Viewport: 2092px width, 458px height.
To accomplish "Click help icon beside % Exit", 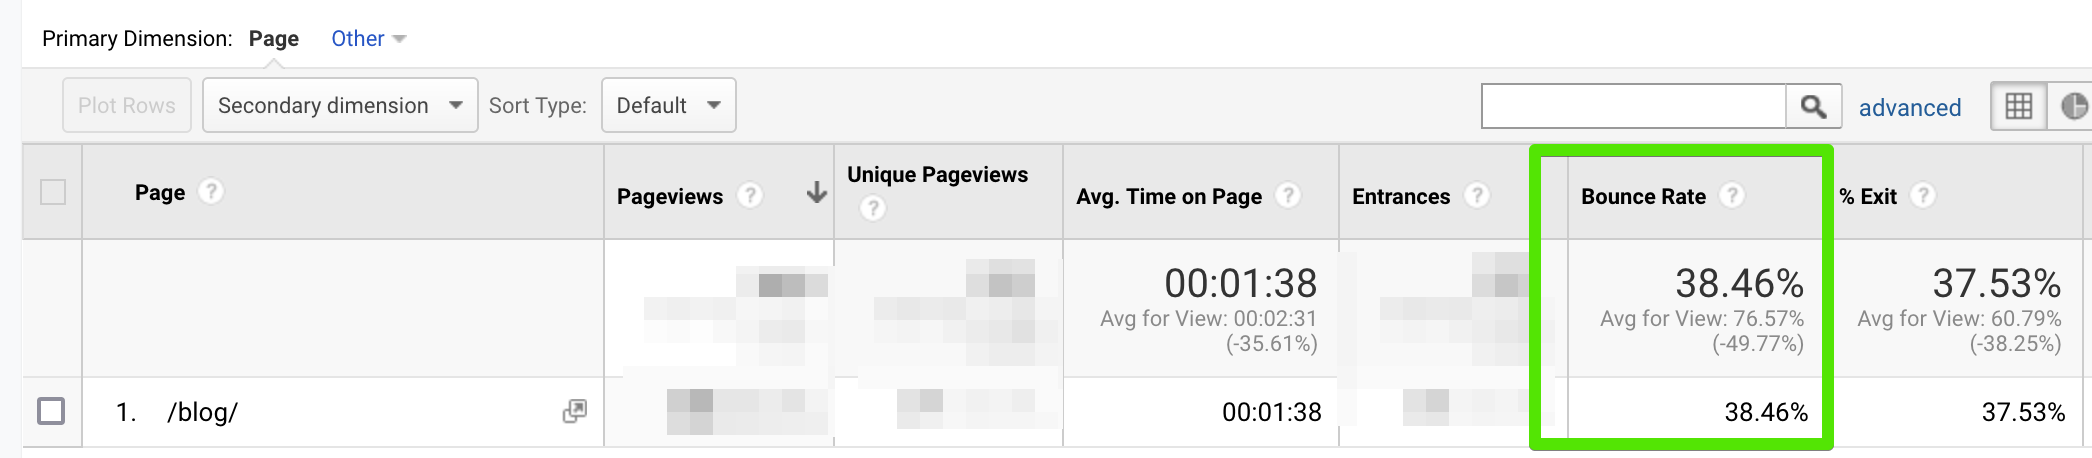I will (1922, 196).
